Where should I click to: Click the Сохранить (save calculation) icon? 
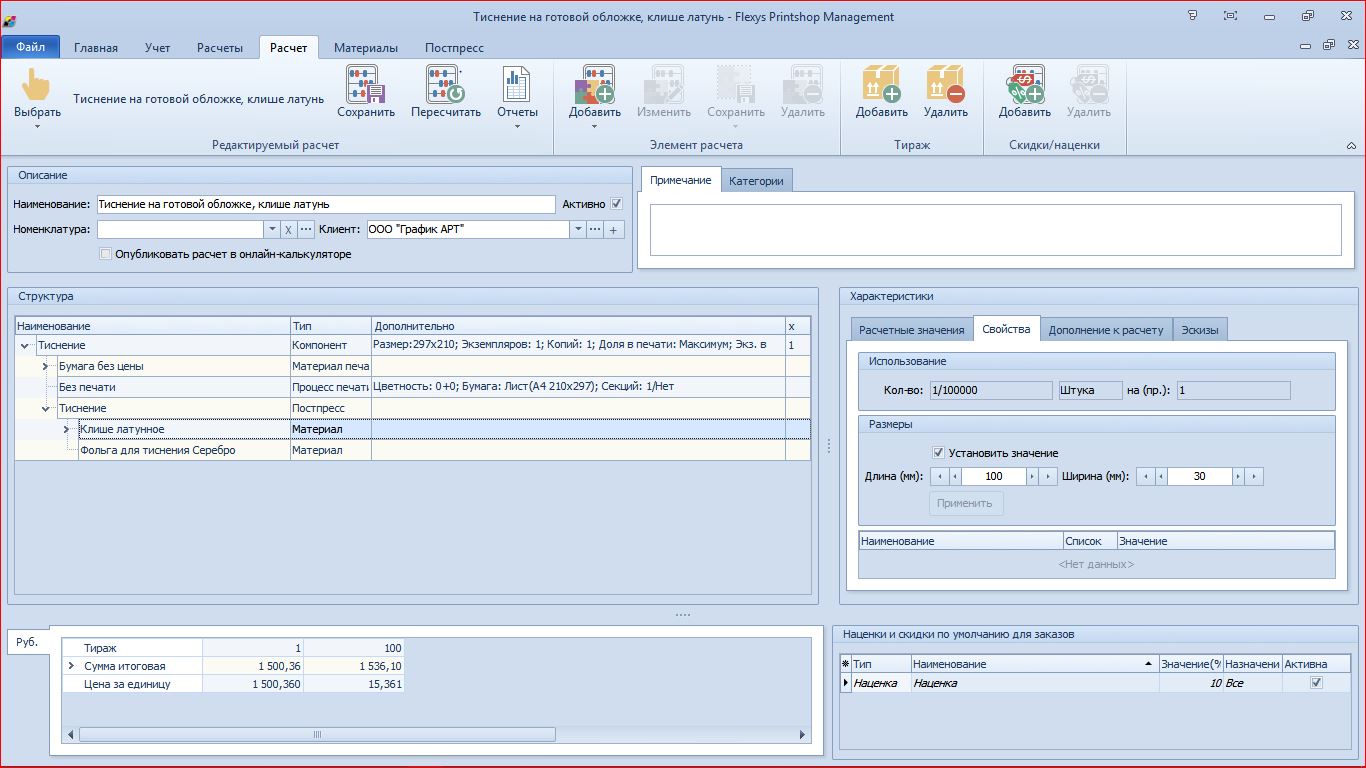[366, 86]
